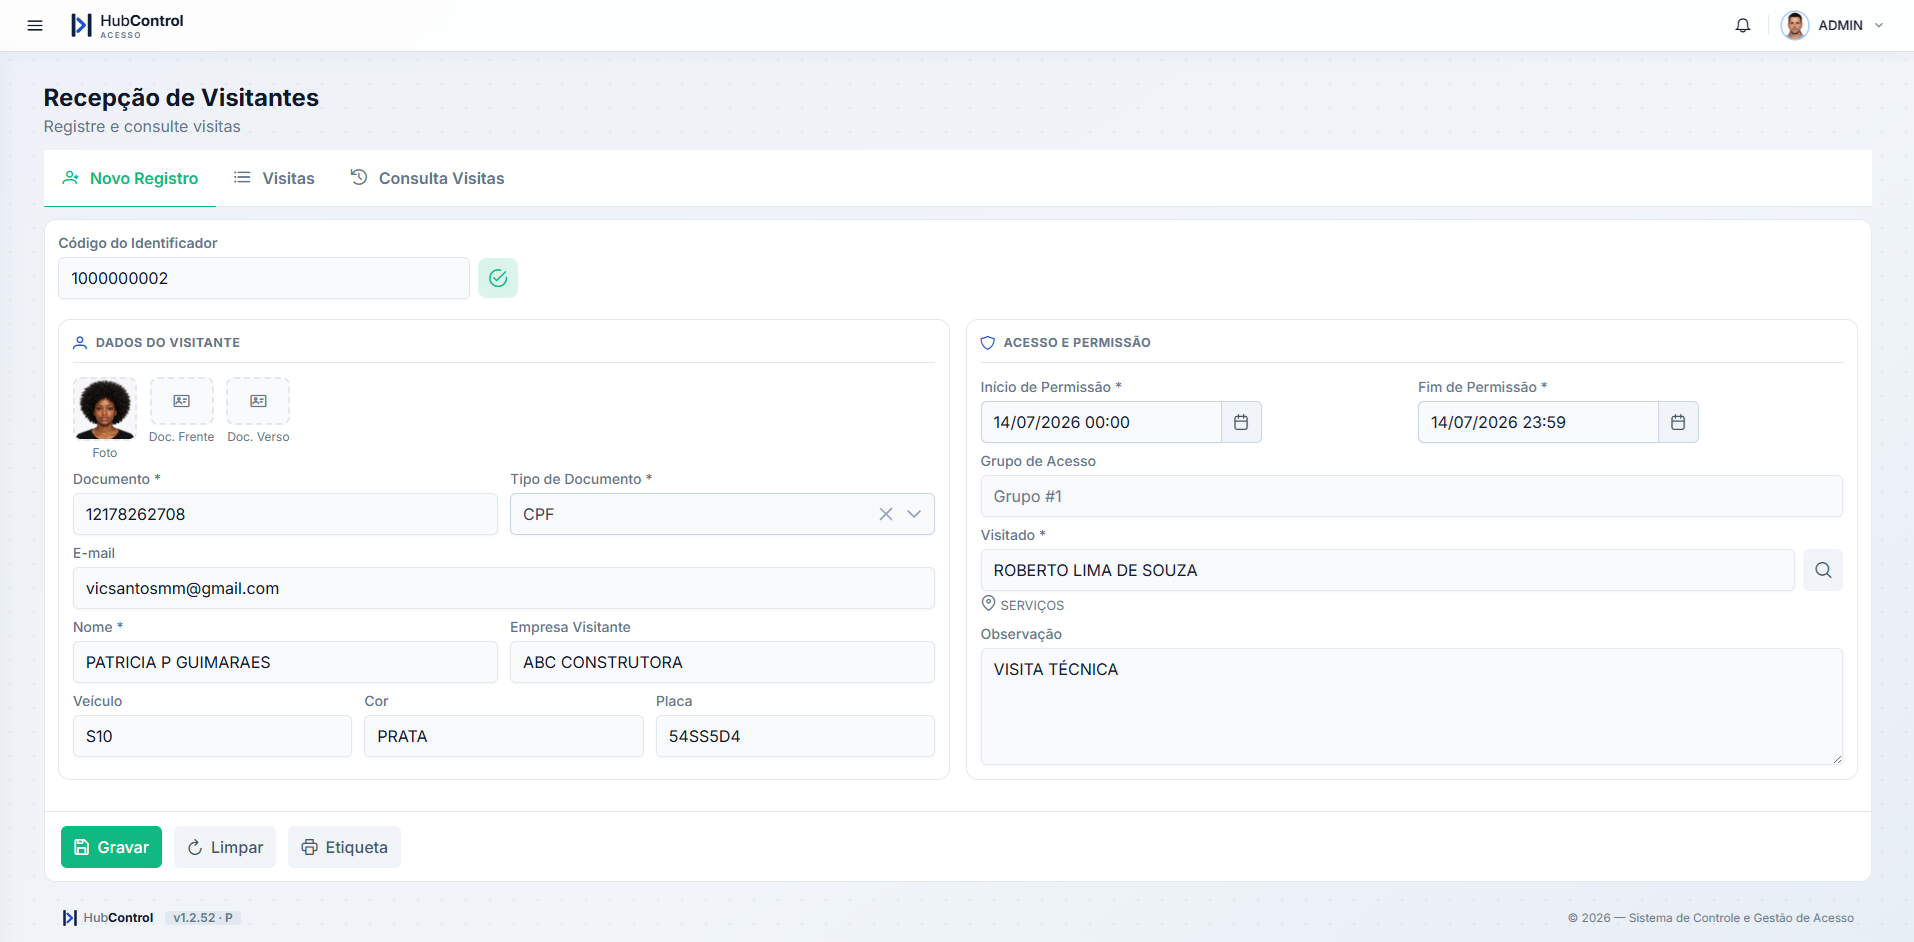The height and width of the screenshot is (942, 1914).
Task: Open the notifications bell
Action: tap(1743, 25)
